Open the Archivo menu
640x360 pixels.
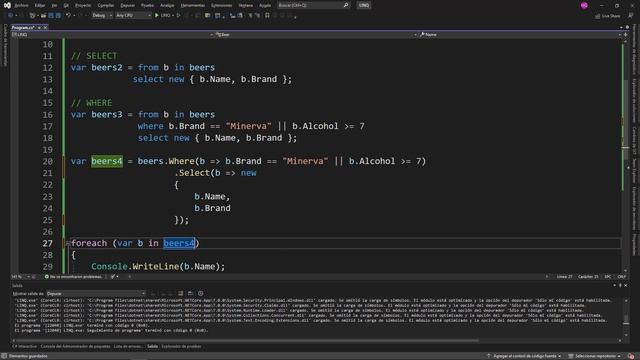coord(21,5)
